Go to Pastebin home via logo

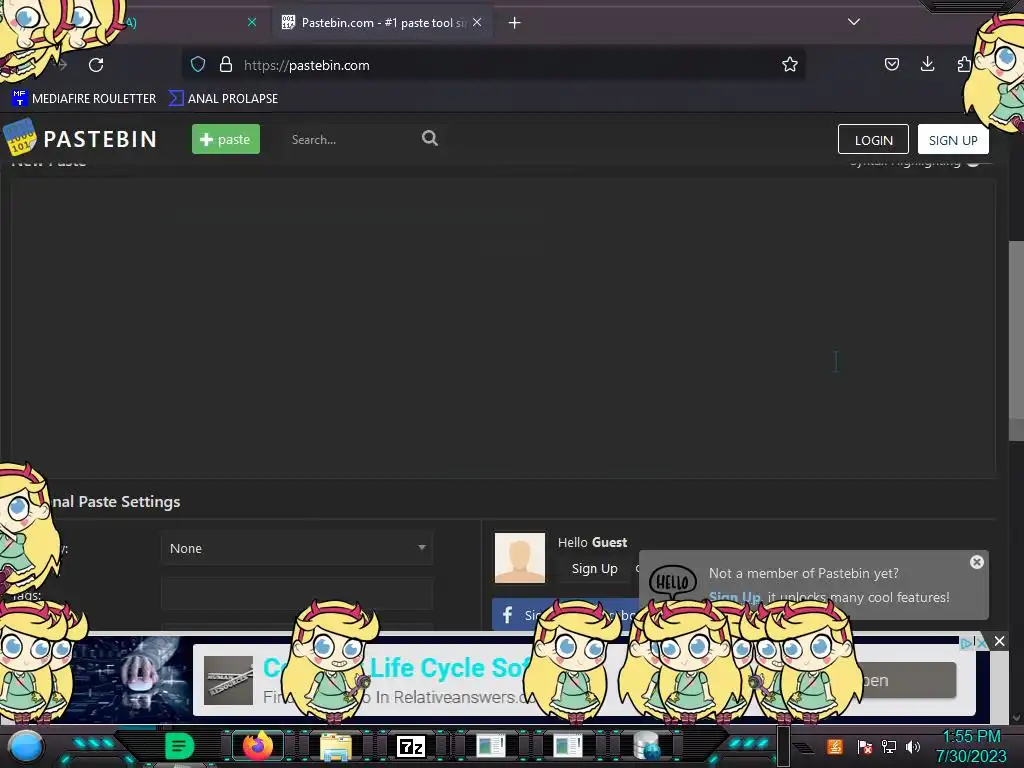80,138
